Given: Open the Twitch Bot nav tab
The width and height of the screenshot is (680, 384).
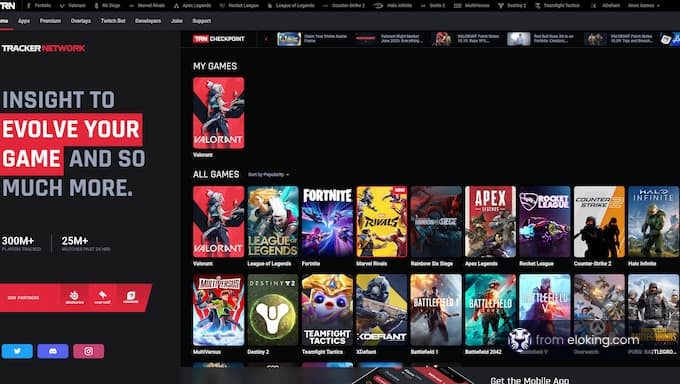Looking at the screenshot, I should tap(113, 21).
